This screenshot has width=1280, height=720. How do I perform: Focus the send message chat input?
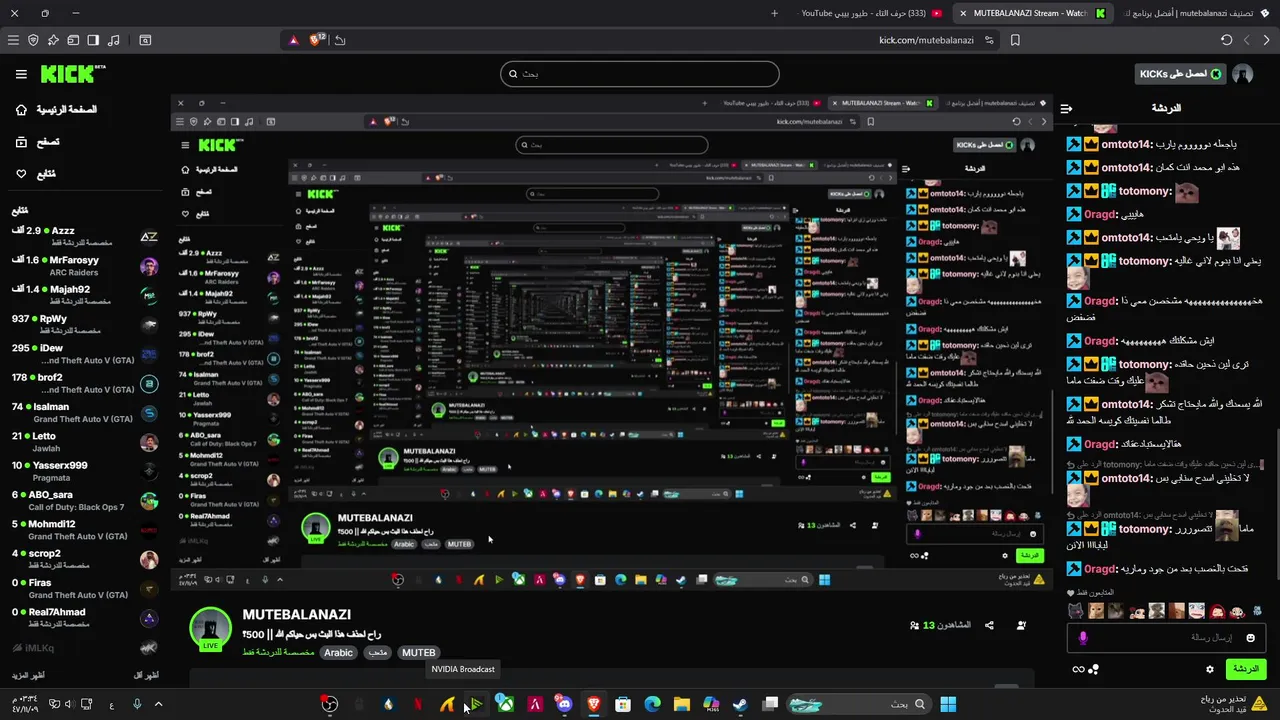1165,637
